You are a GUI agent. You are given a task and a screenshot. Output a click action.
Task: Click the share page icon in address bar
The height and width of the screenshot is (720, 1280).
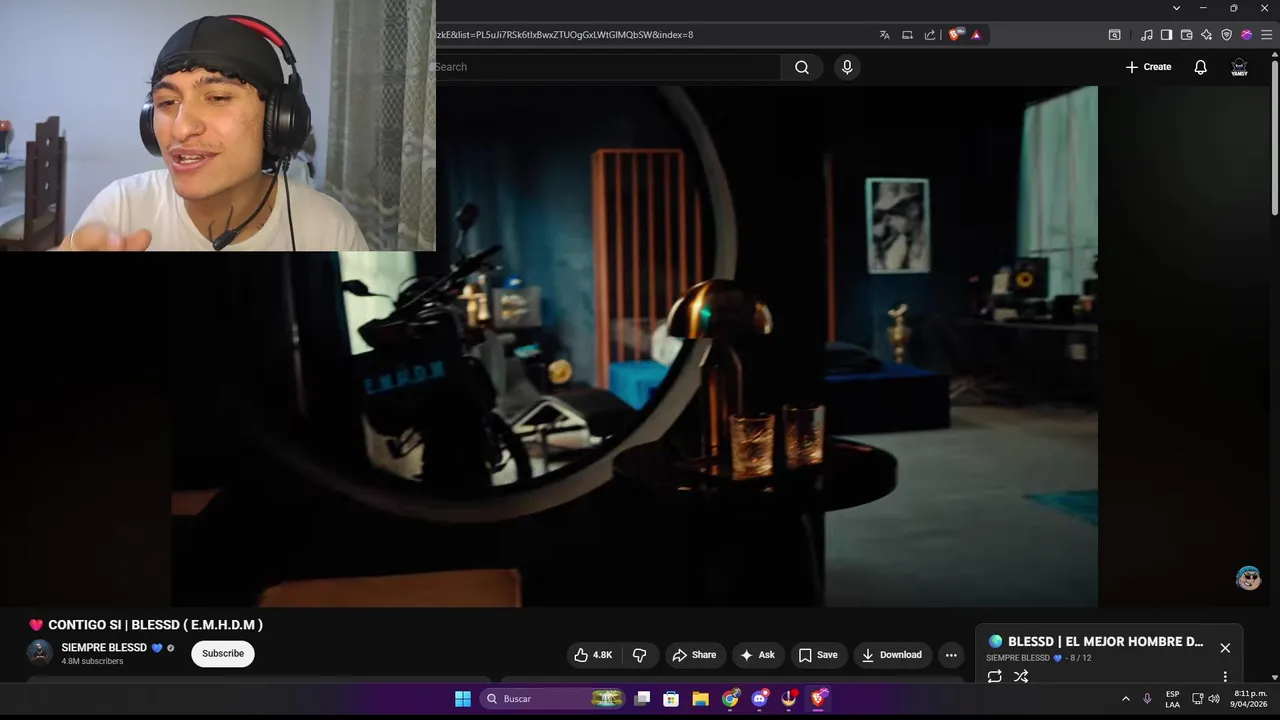tap(930, 34)
